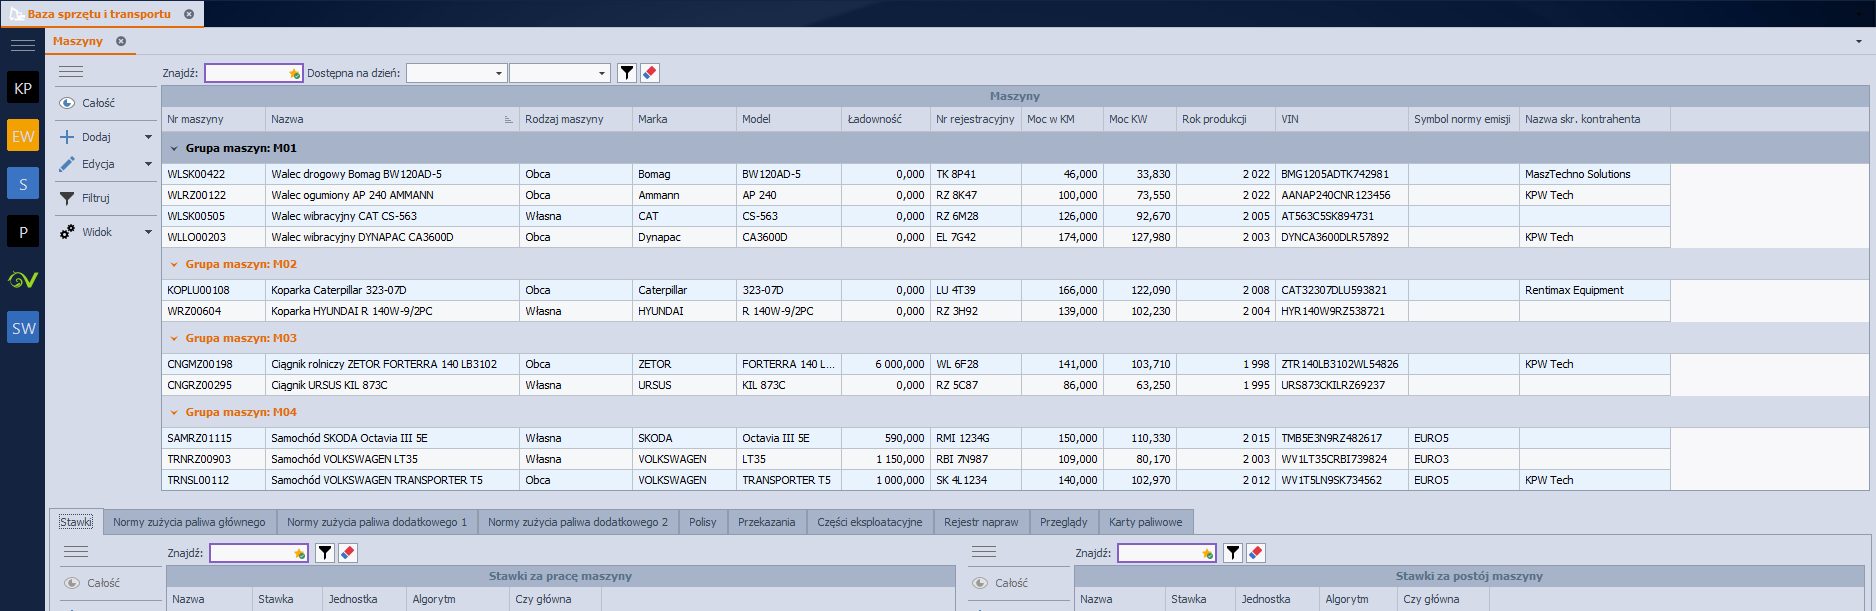
Task: Click the green wave logo sidebar icon
Action: coord(23,280)
